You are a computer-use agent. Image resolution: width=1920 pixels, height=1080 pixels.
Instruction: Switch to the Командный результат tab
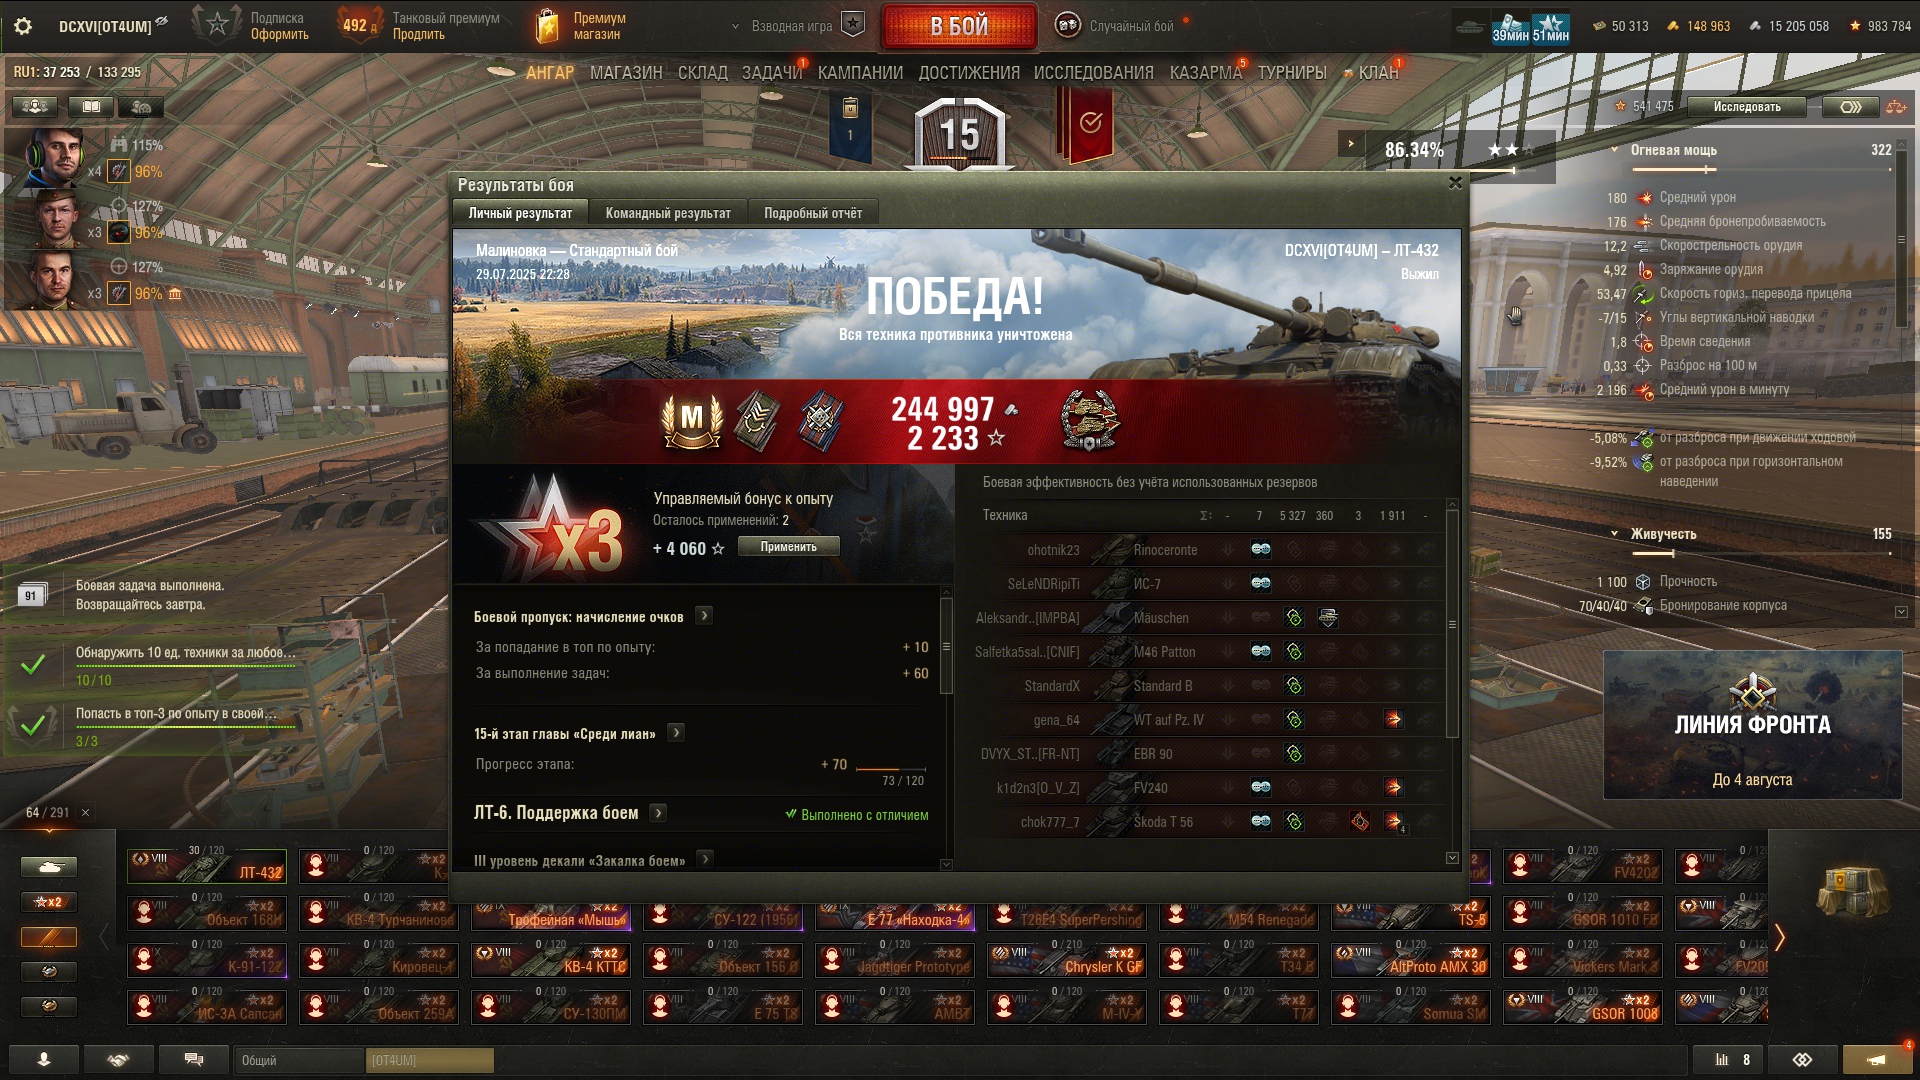[668, 213]
